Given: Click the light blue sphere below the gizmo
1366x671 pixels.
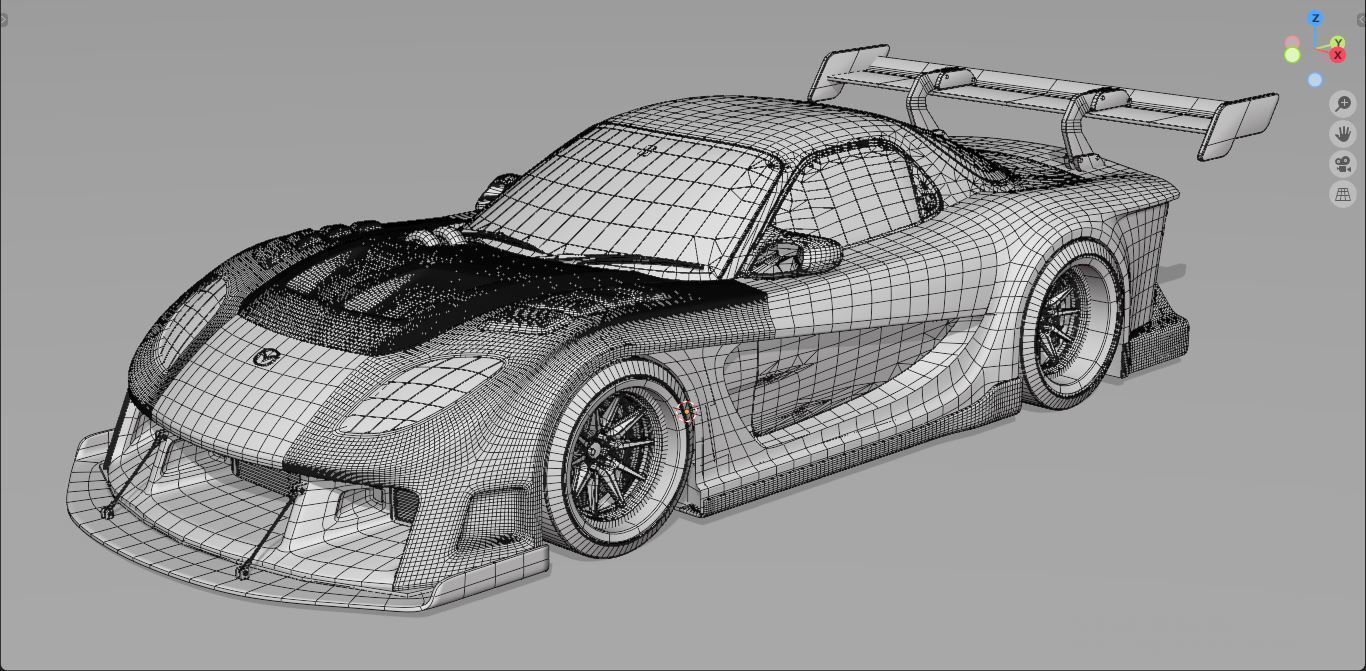Looking at the screenshot, I should pos(1315,79).
